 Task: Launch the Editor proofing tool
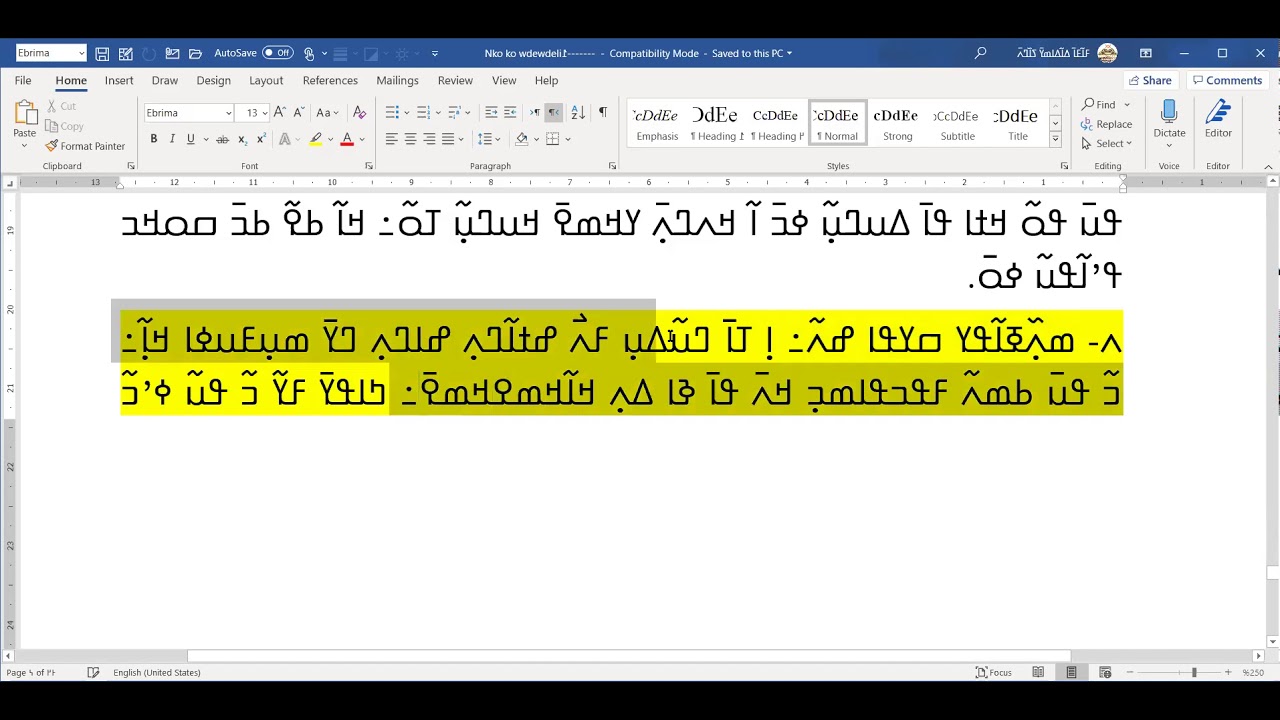pos(1218,120)
